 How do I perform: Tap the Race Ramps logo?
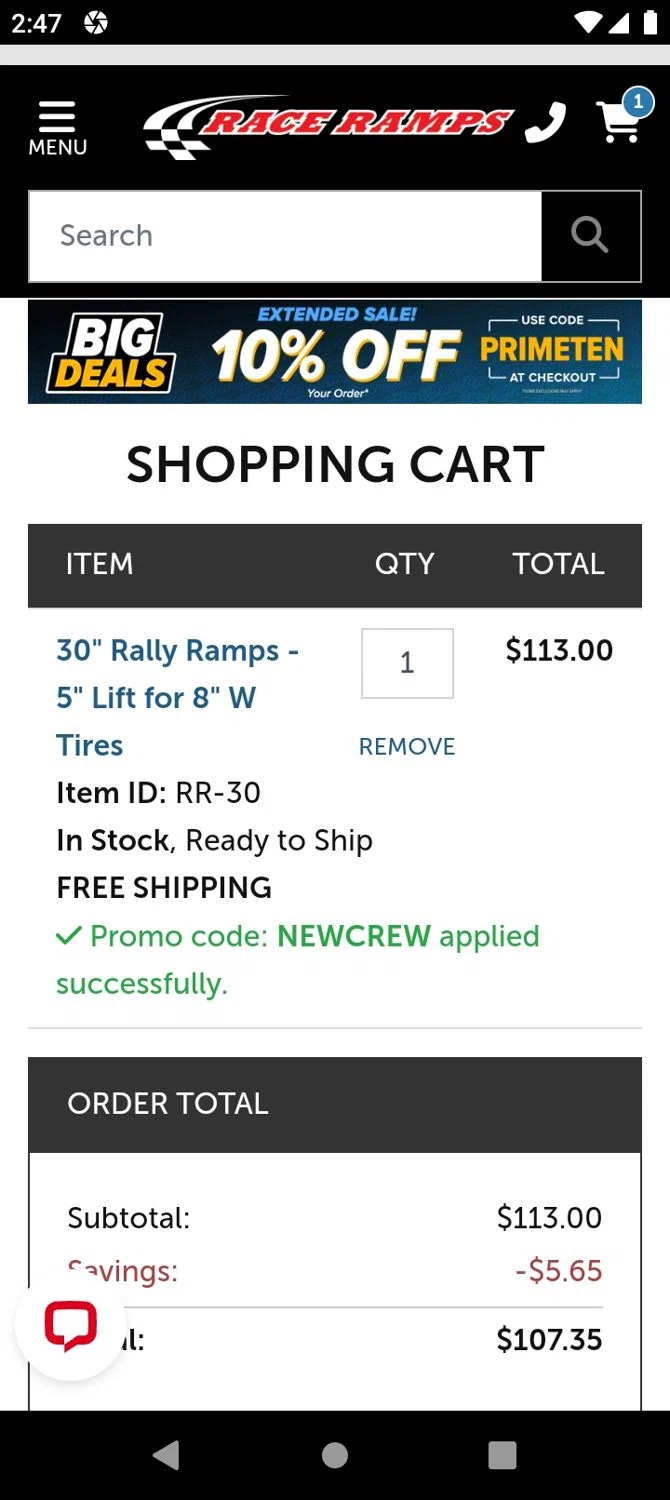click(x=328, y=125)
